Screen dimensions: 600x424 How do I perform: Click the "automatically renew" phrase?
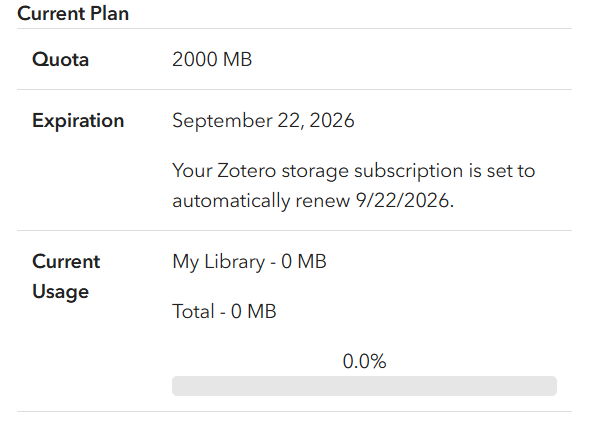(x=254, y=201)
